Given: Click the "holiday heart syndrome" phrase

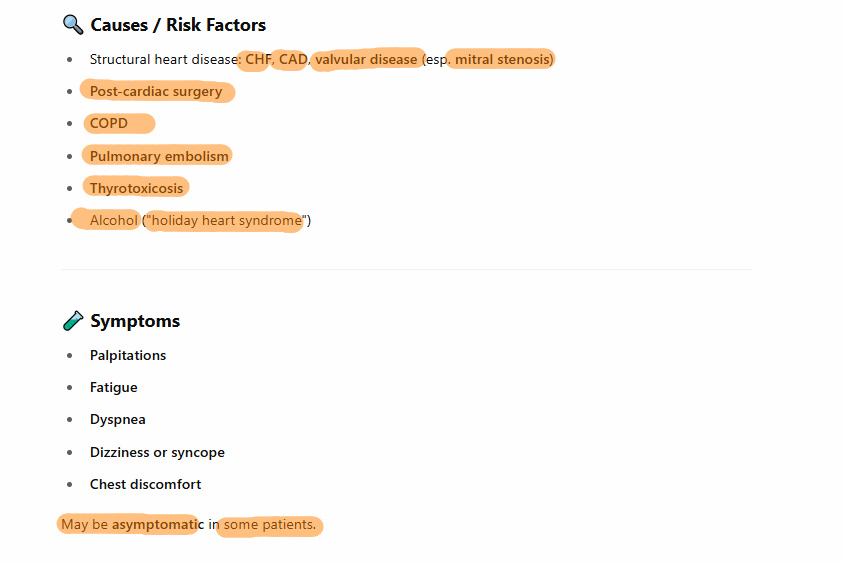Looking at the screenshot, I should click(226, 220).
